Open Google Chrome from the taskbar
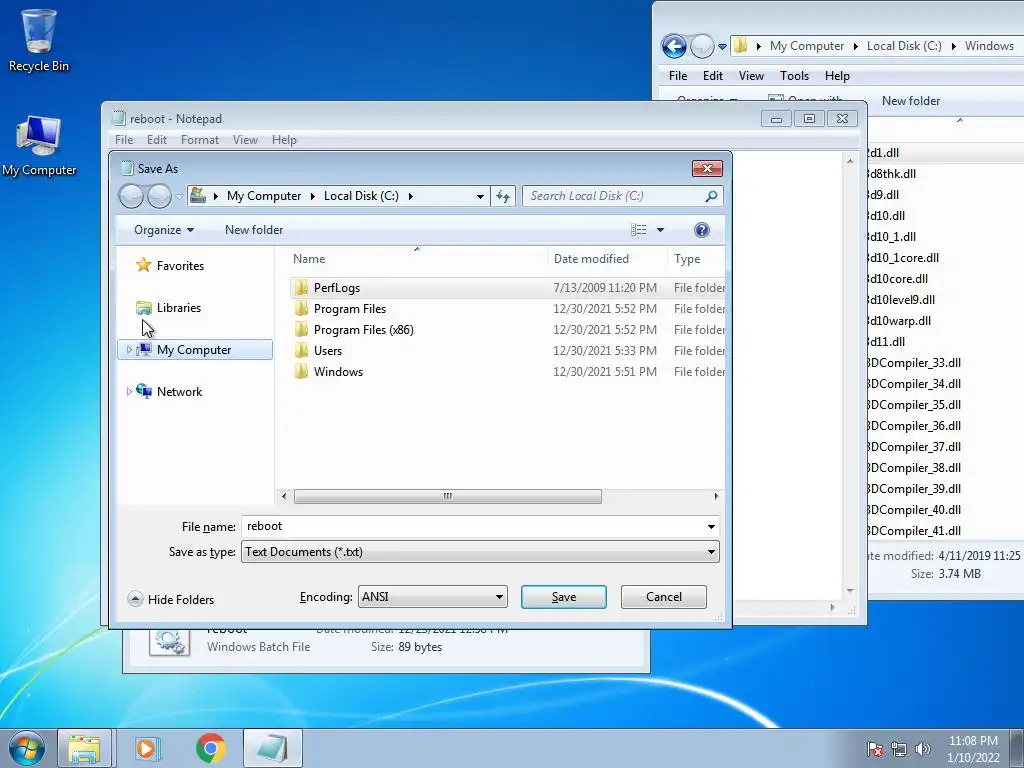This screenshot has height=768, width=1024. (x=210, y=748)
